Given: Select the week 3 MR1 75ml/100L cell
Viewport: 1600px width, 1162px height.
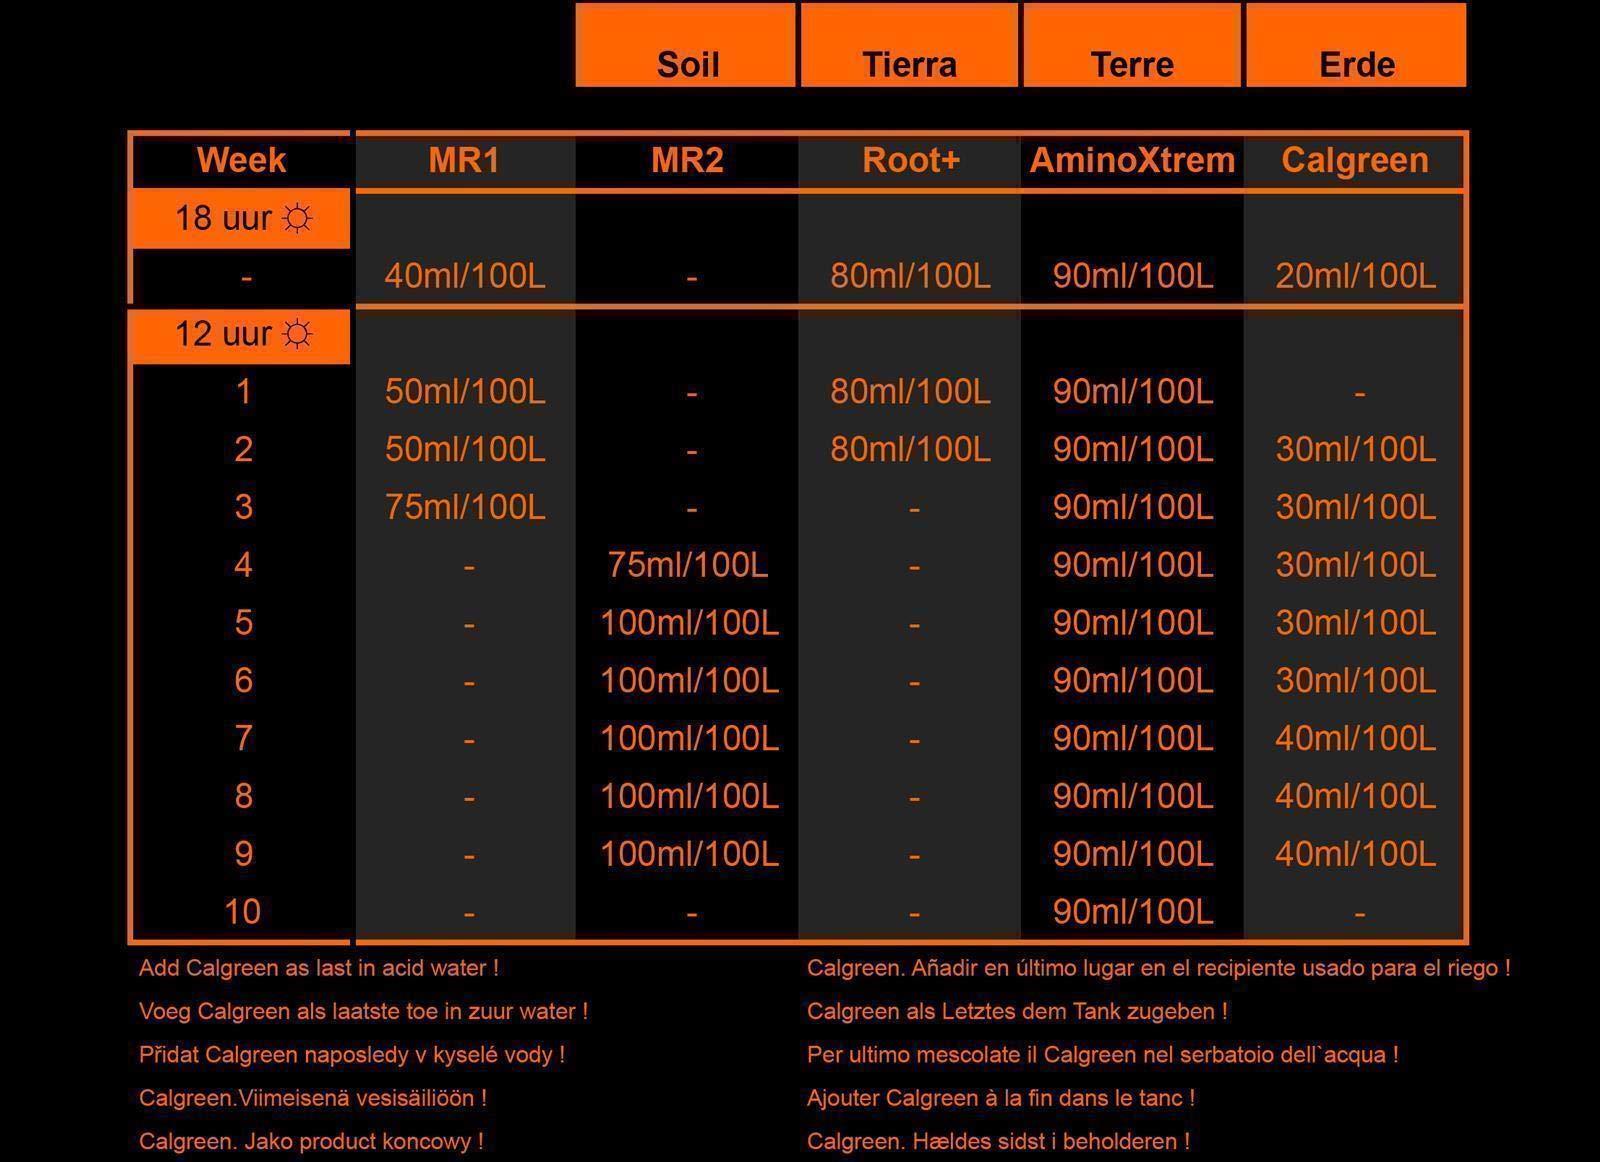Looking at the screenshot, I should (x=465, y=507).
